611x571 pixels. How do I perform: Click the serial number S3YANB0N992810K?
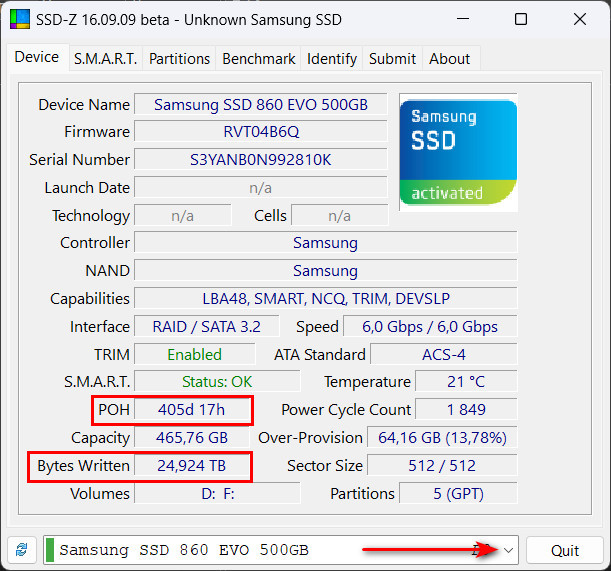tap(261, 159)
